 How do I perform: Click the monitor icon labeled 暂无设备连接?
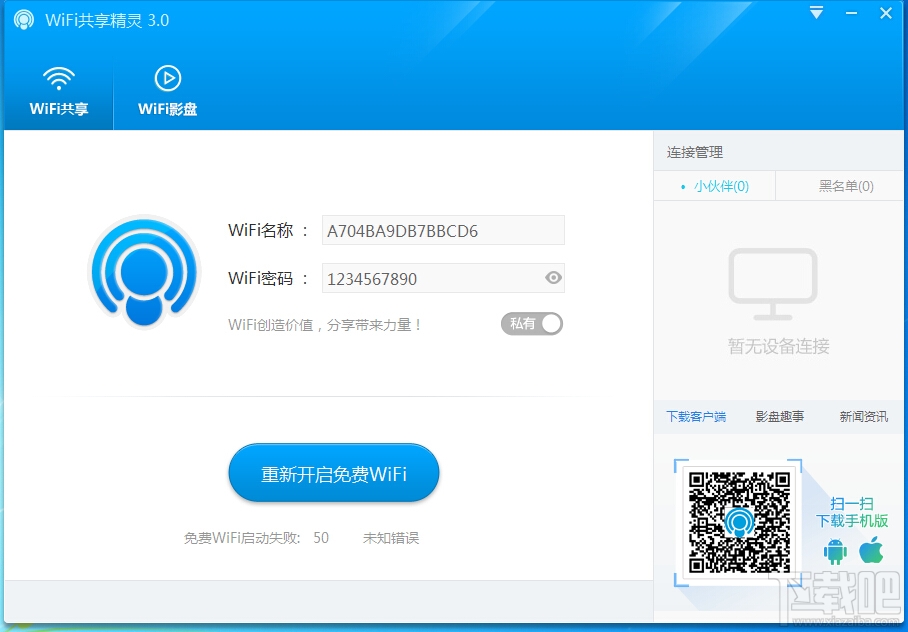[771, 285]
